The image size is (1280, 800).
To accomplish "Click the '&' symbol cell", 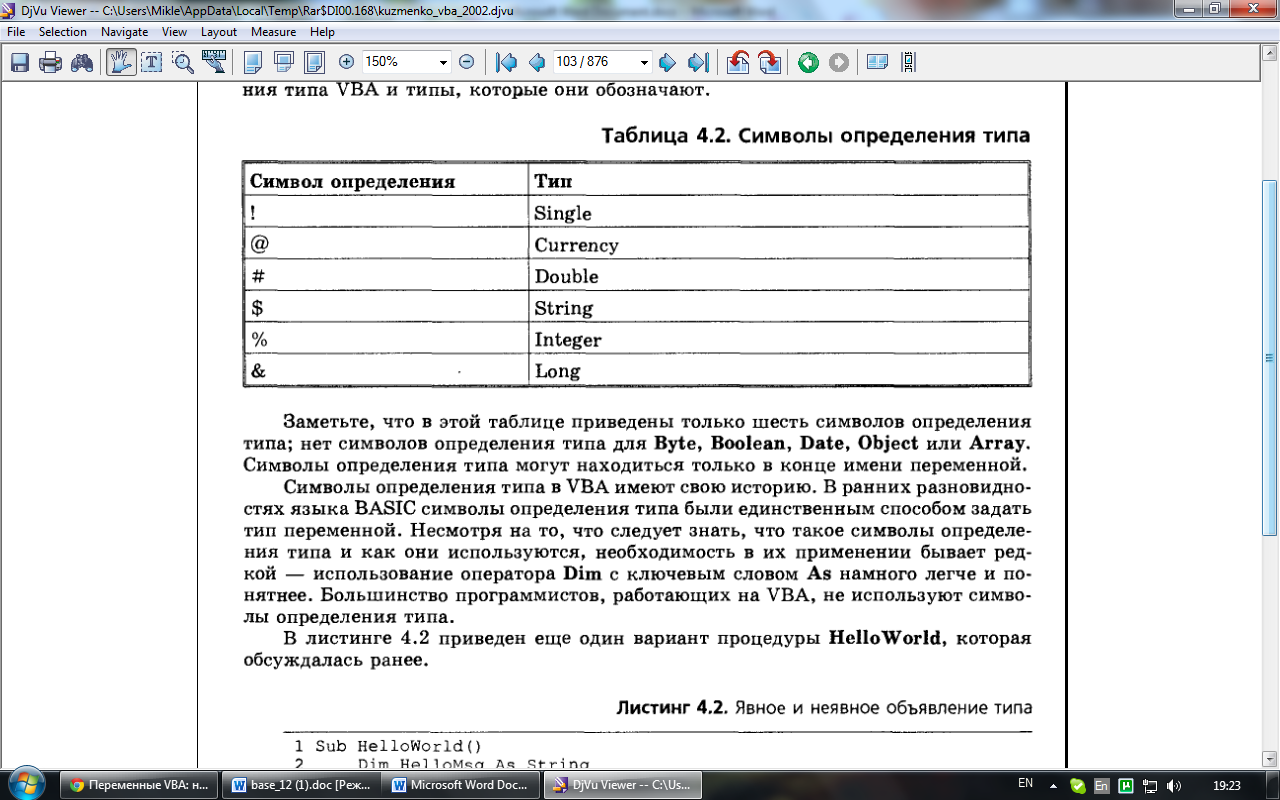I will [386, 371].
